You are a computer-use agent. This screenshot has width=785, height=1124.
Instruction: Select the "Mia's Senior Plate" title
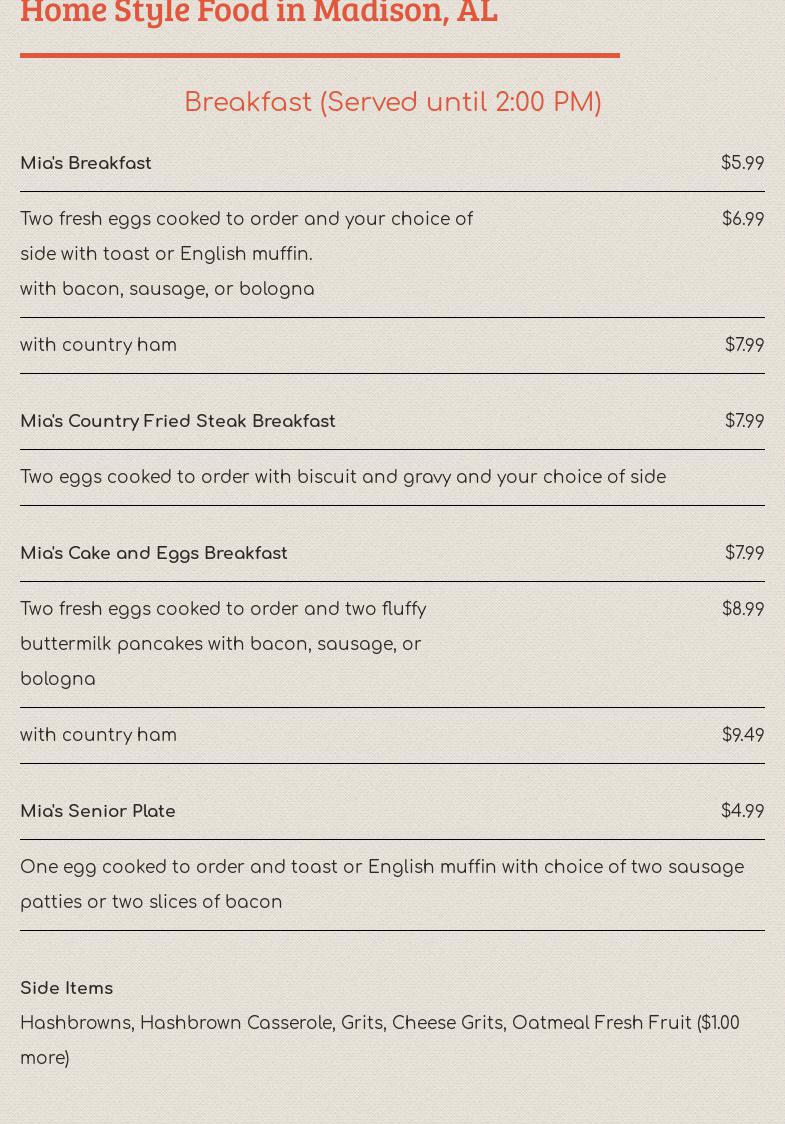pos(98,811)
